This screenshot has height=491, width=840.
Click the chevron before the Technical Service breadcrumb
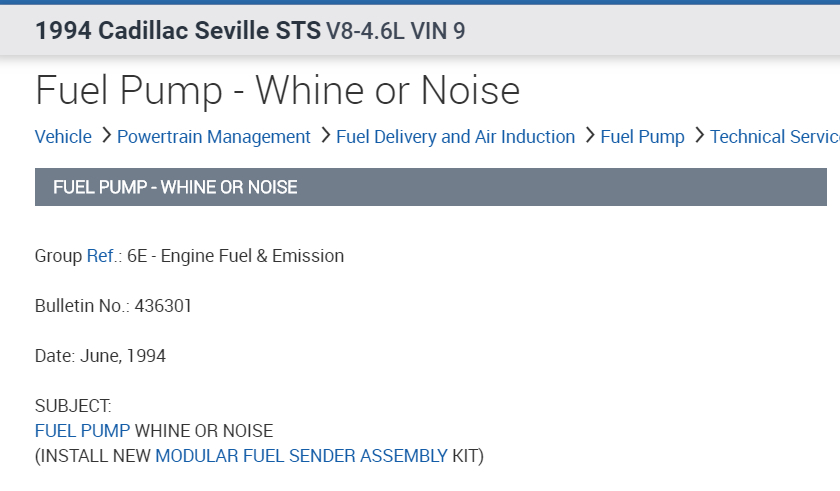point(698,136)
